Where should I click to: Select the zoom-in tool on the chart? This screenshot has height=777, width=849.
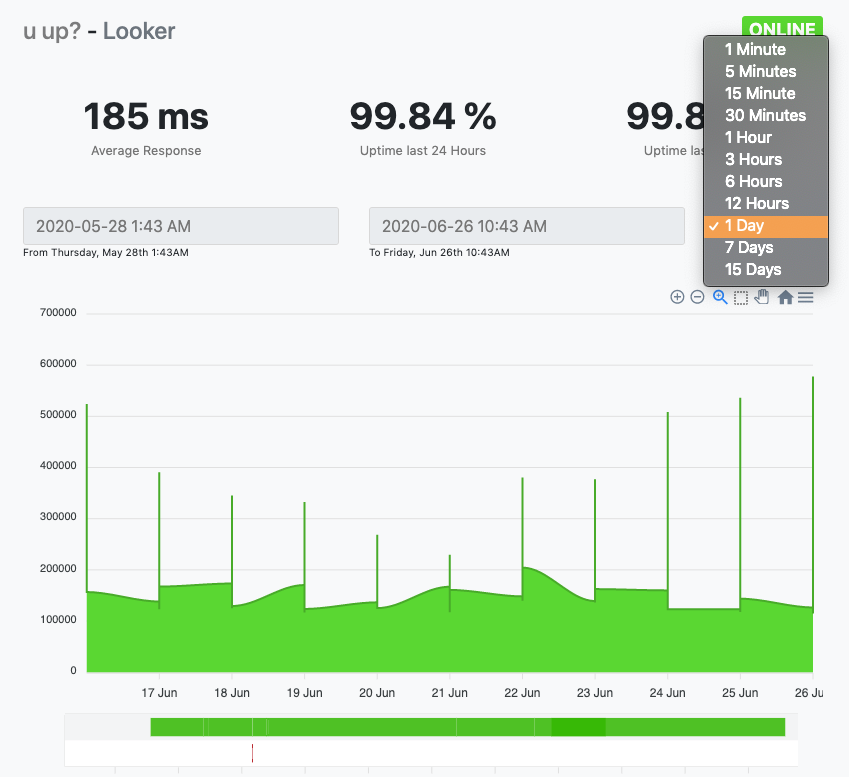point(677,297)
